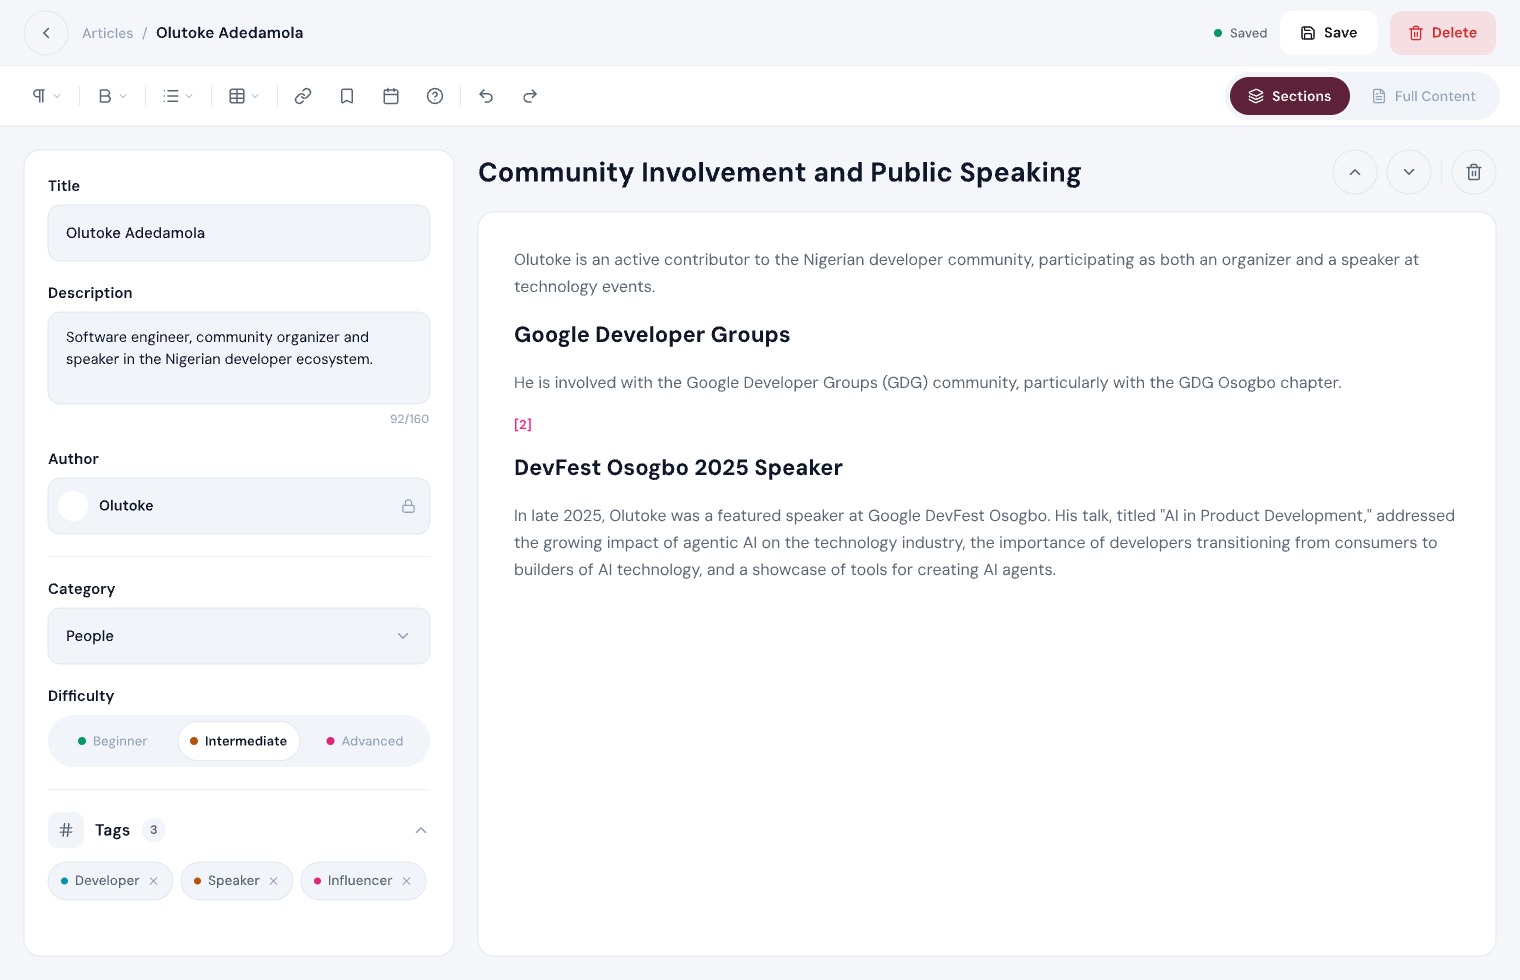Remove the Developer tag
The height and width of the screenshot is (980, 1520).
coord(154,881)
